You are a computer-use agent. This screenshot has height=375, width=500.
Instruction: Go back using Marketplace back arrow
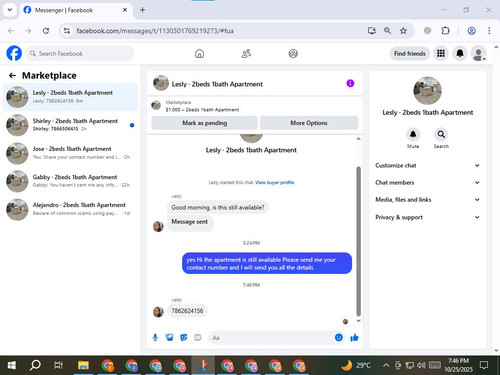[x=12, y=76]
